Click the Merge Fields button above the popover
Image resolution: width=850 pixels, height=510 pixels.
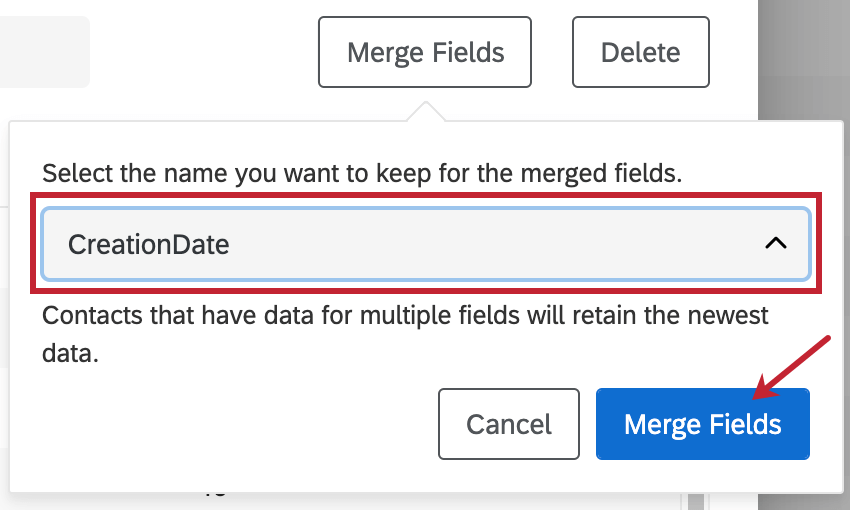[425, 52]
